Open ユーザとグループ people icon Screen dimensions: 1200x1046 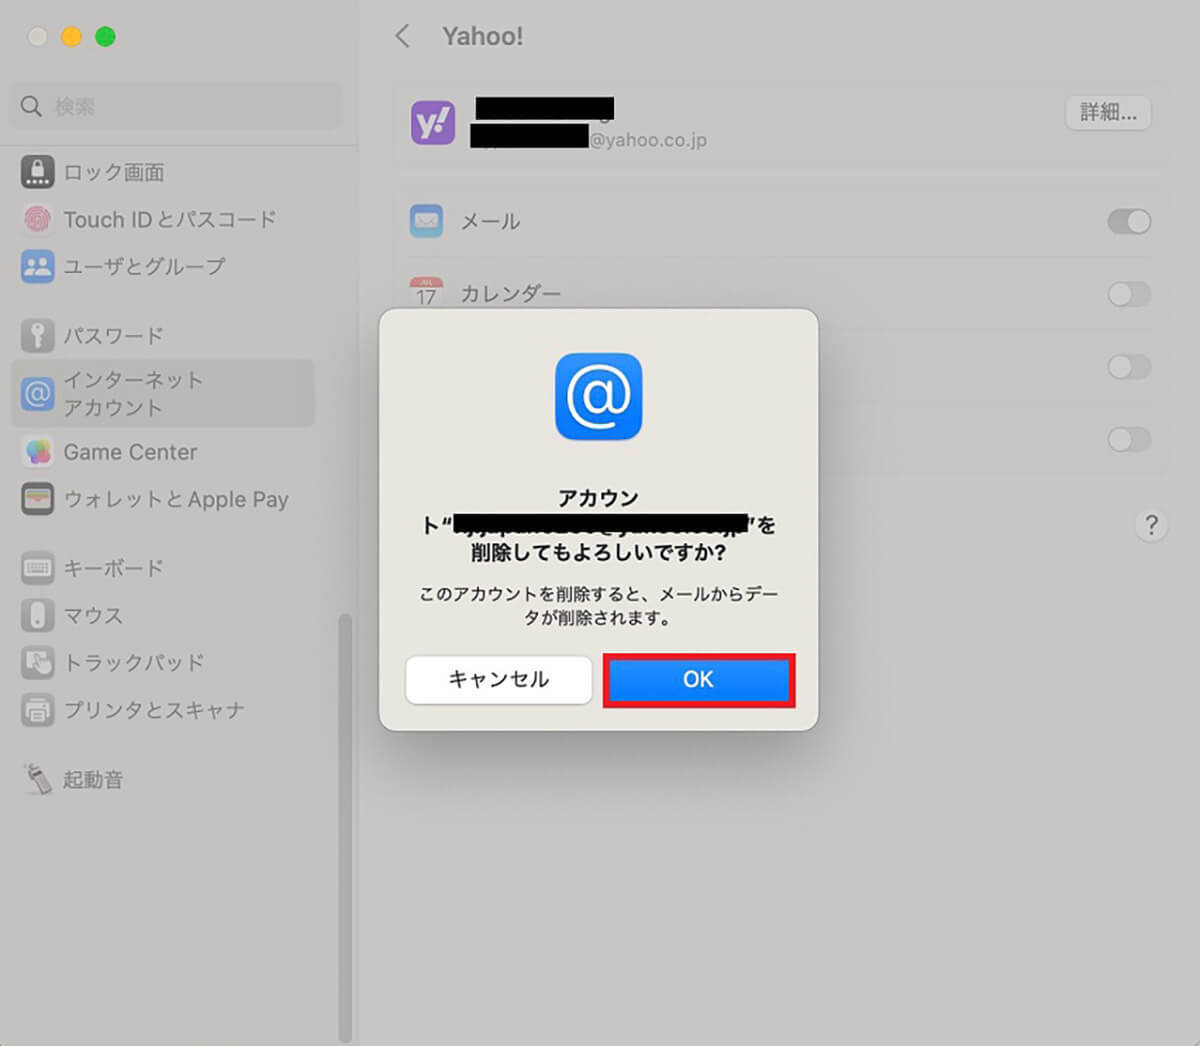38,266
